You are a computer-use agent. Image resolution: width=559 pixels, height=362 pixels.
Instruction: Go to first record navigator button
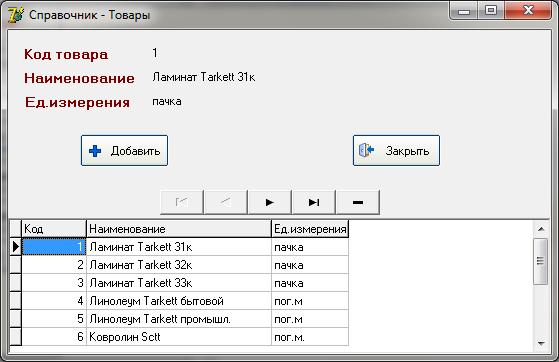182,202
